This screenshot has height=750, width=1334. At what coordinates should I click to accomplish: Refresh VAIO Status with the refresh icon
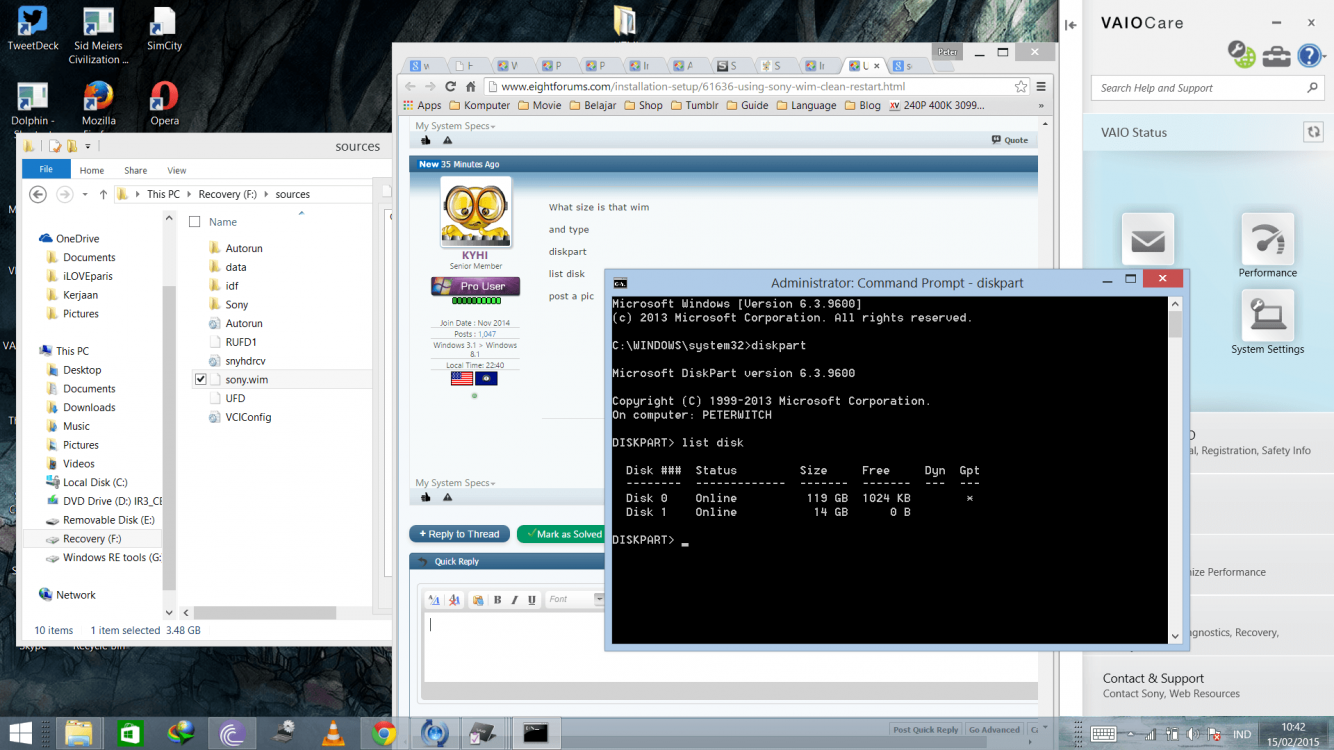1313,132
